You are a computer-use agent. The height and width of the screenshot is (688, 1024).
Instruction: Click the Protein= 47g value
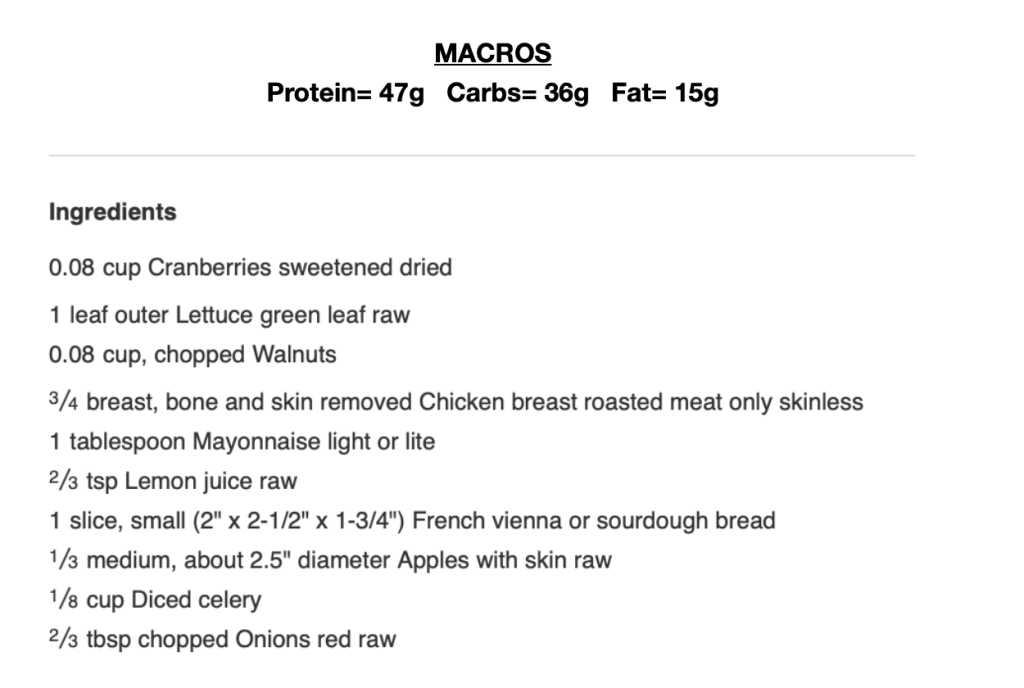(345, 94)
